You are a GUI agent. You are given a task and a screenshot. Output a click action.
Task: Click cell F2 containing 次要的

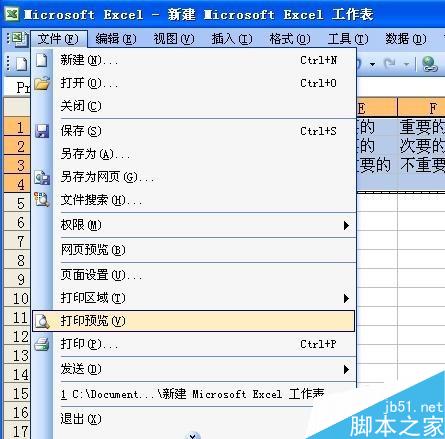tap(421, 146)
